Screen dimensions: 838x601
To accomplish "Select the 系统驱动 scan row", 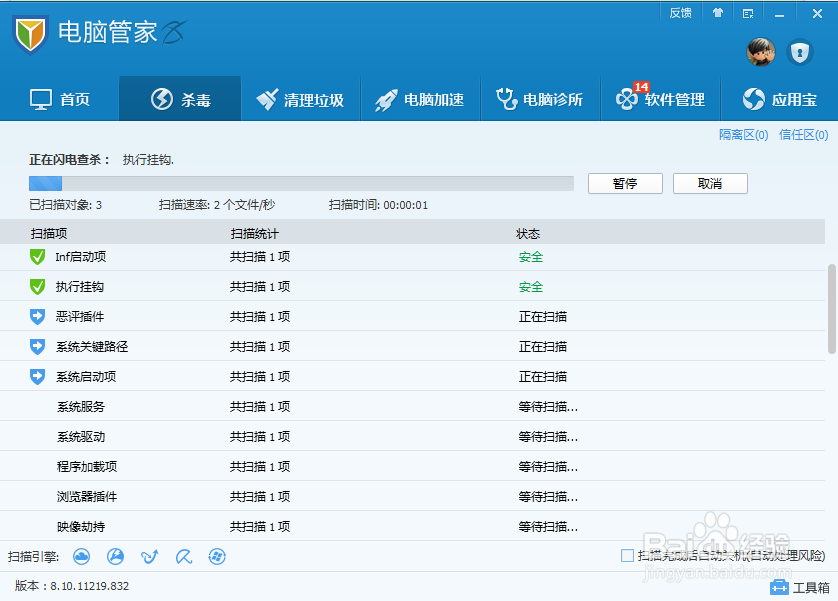I will (x=412, y=436).
